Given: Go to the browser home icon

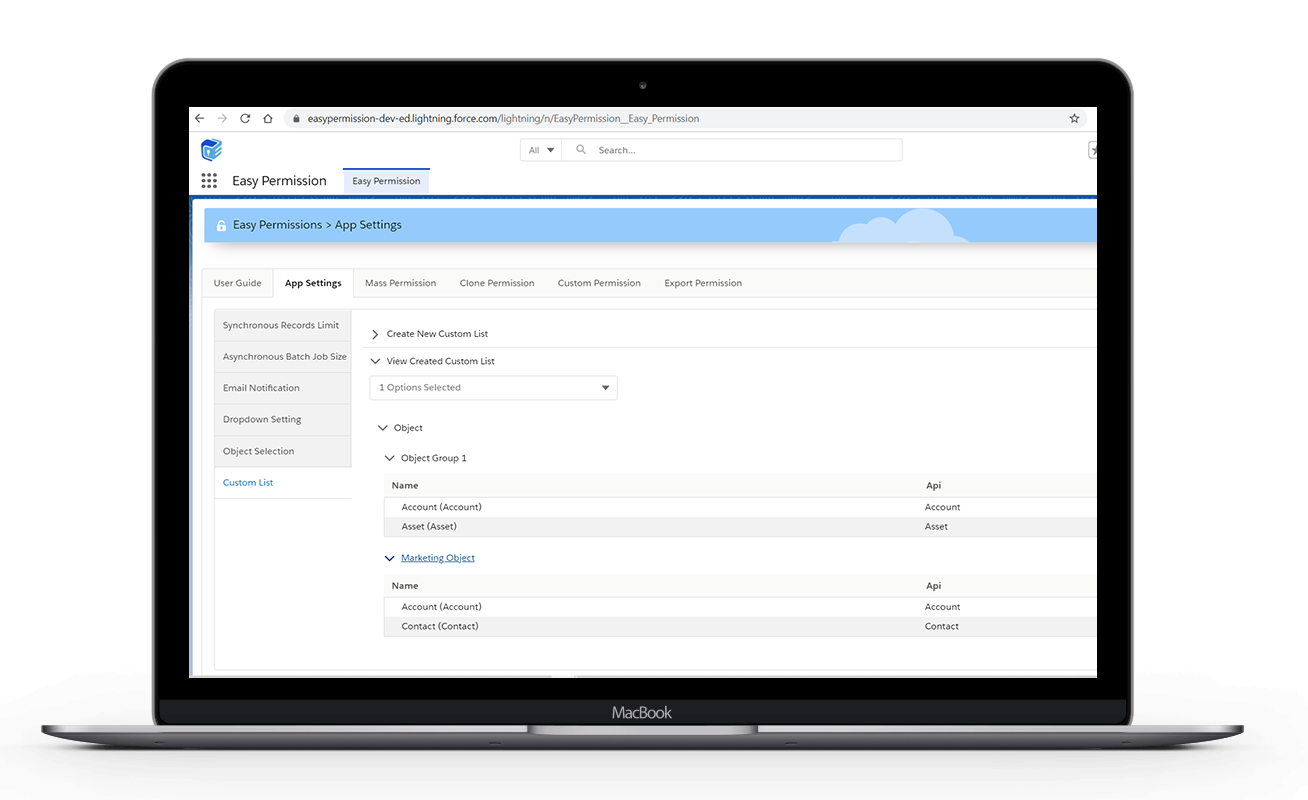Looking at the screenshot, I should (268, 118).
